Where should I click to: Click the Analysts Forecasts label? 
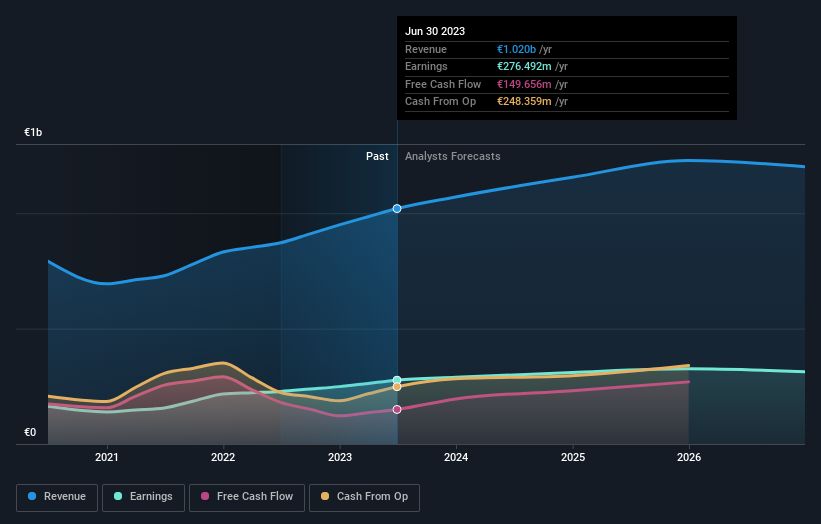click(452, 156)
